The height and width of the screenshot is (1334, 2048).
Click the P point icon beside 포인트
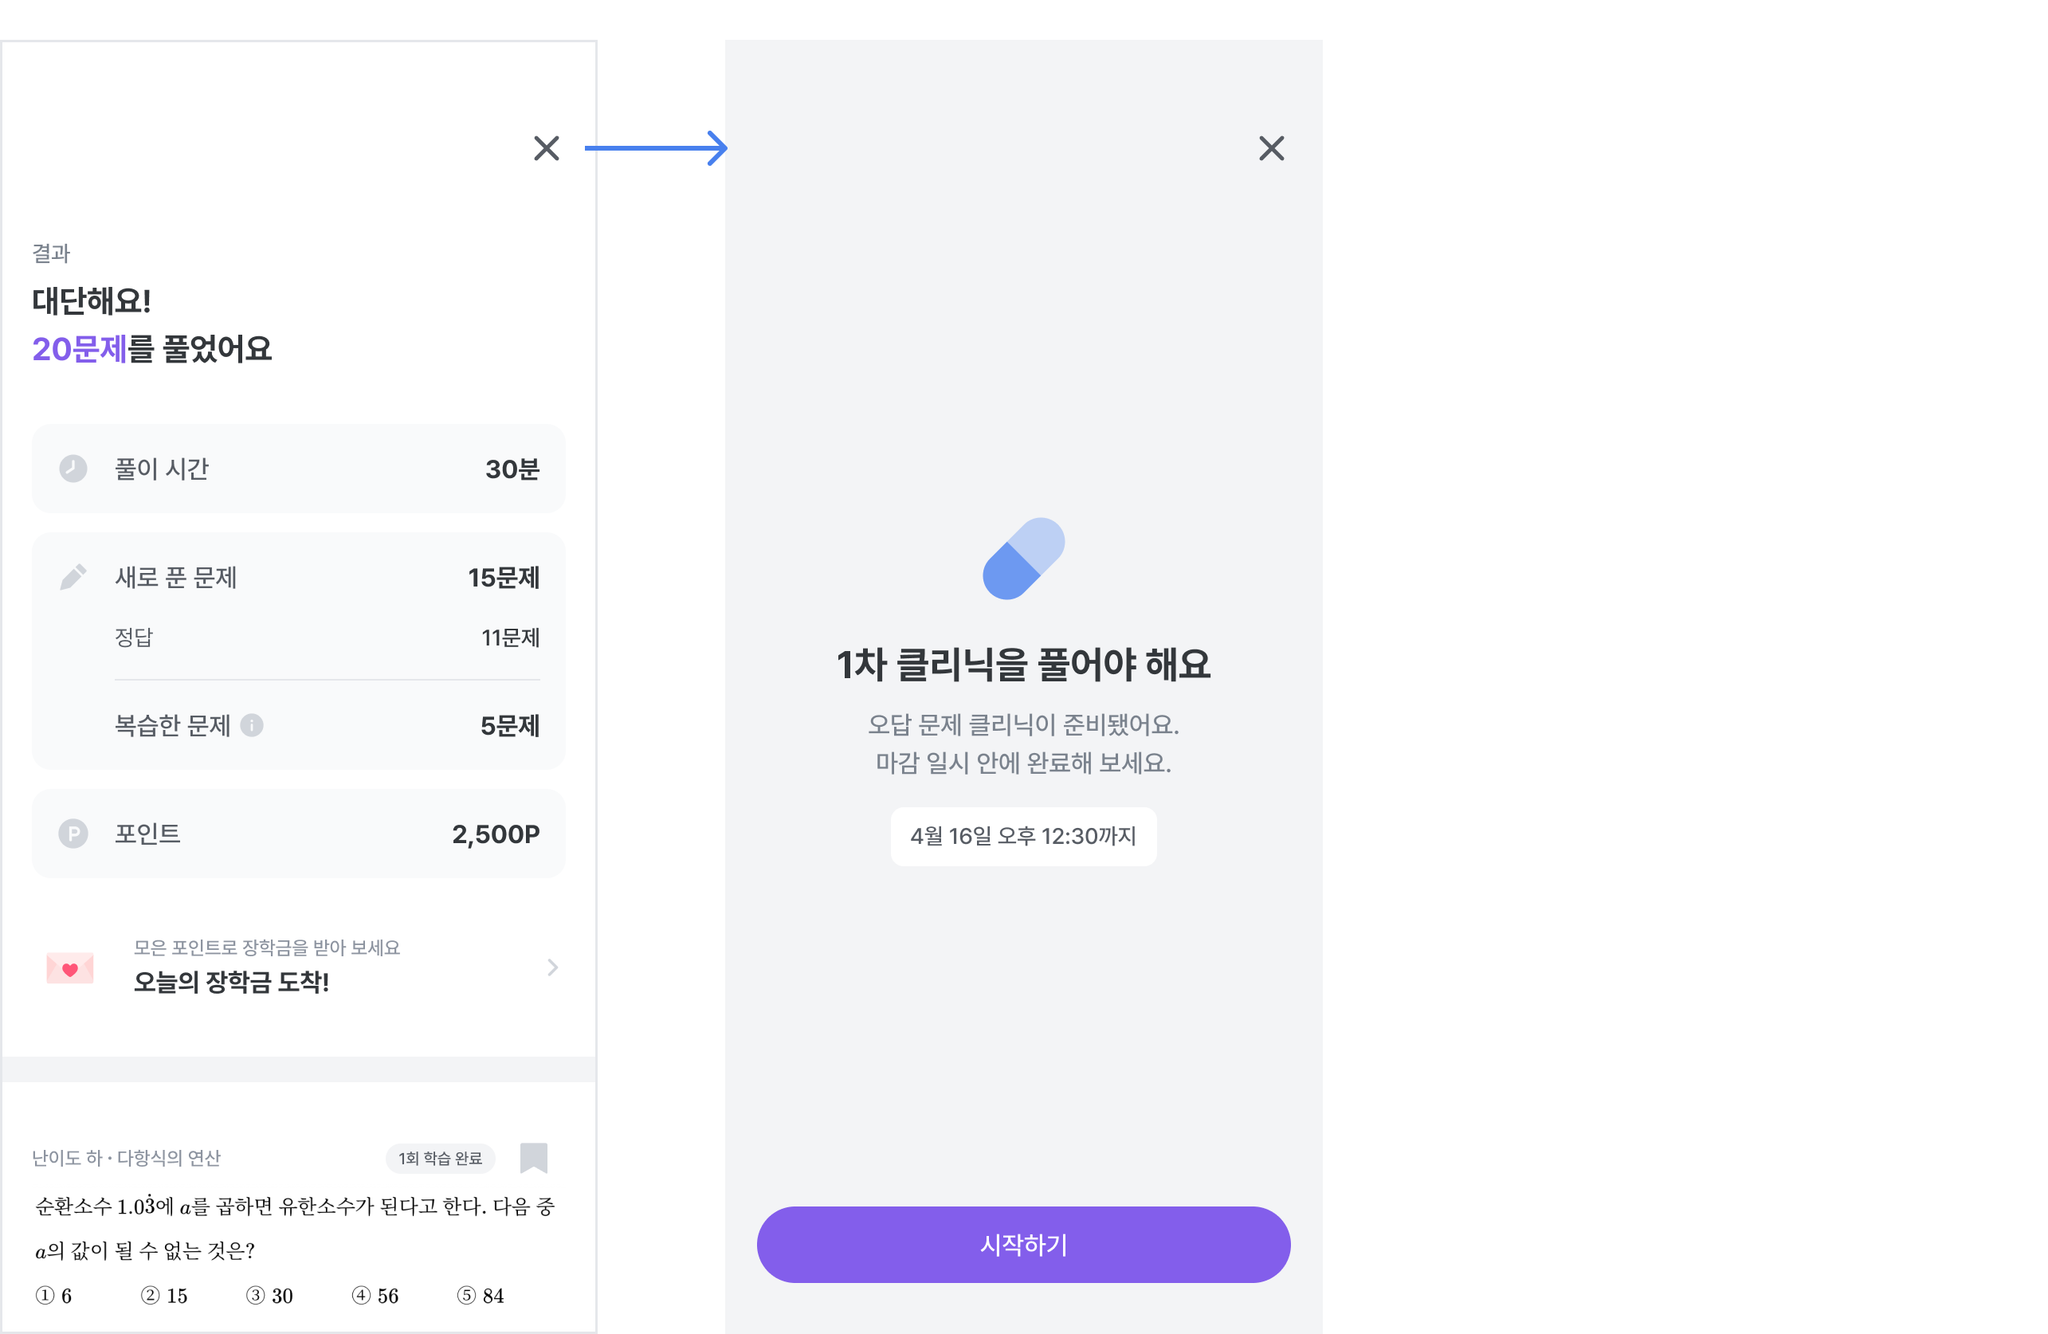[73, 833]
